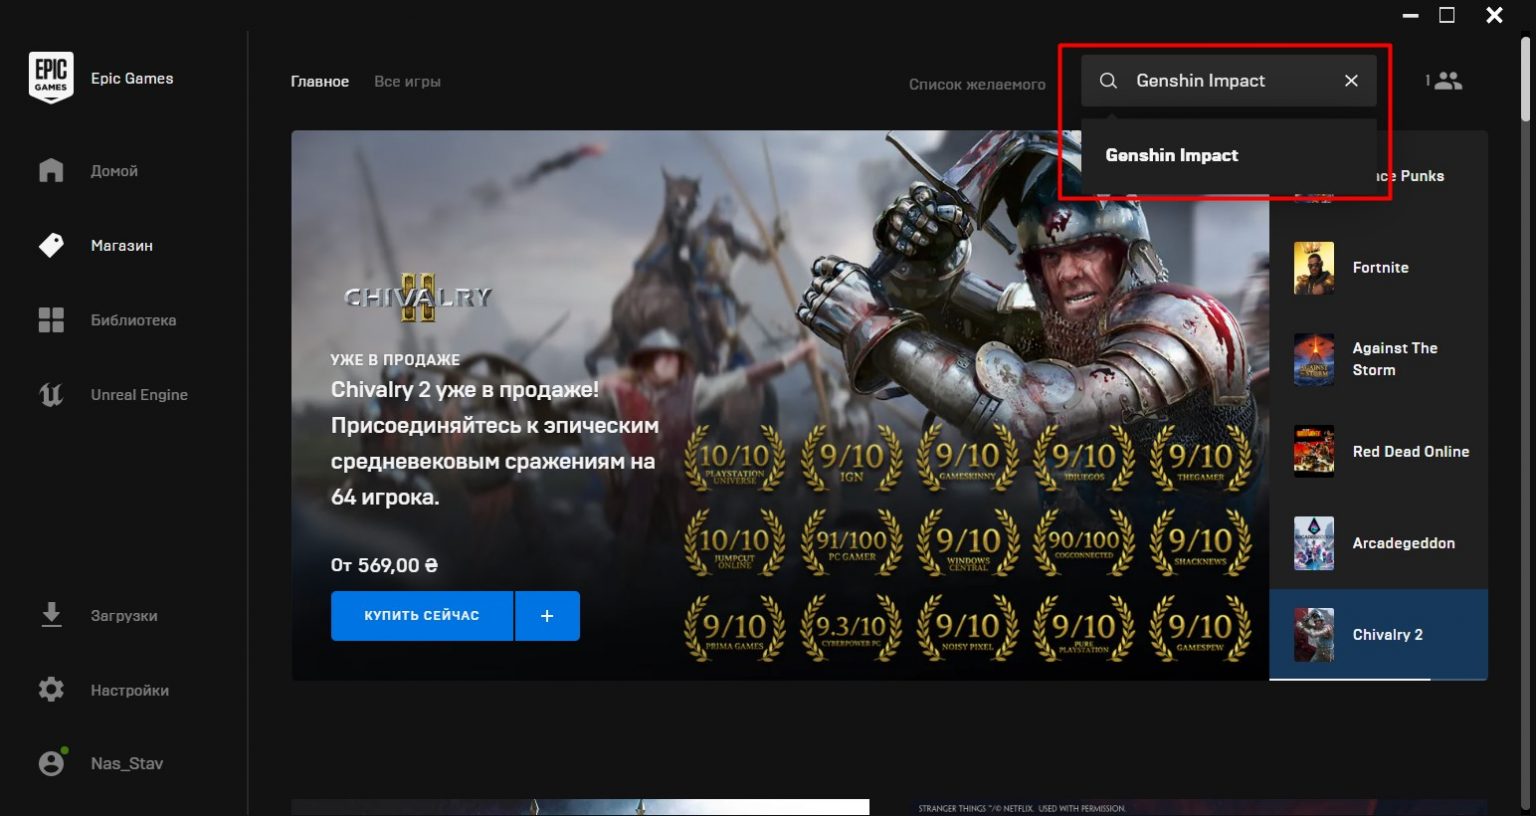Screen dimensions: 1536x816
Task: Switch to the Все игры tab
Action: click(407, 82)
